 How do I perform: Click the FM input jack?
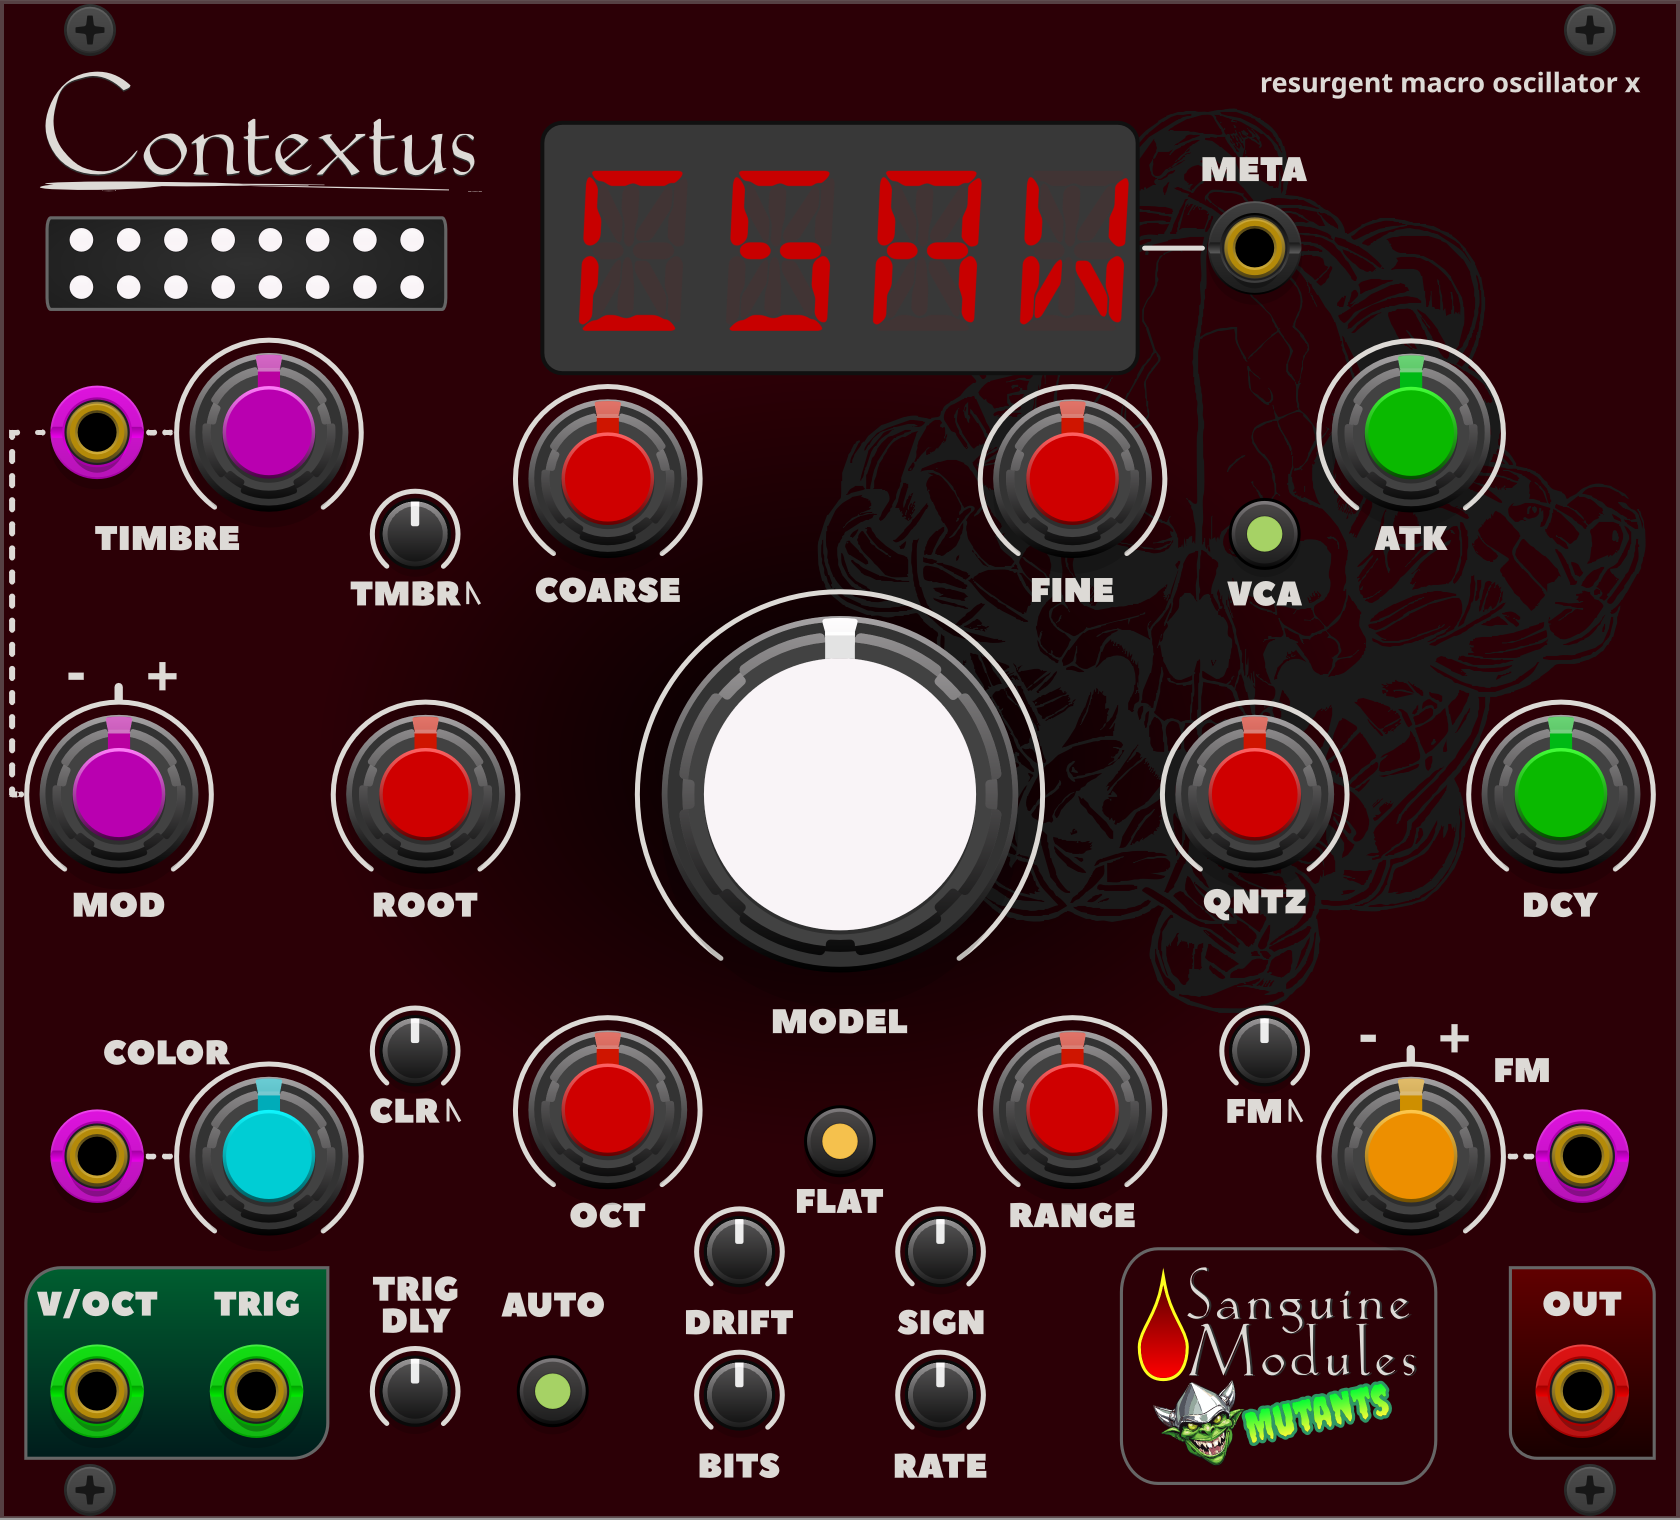click(1582, 1156)
